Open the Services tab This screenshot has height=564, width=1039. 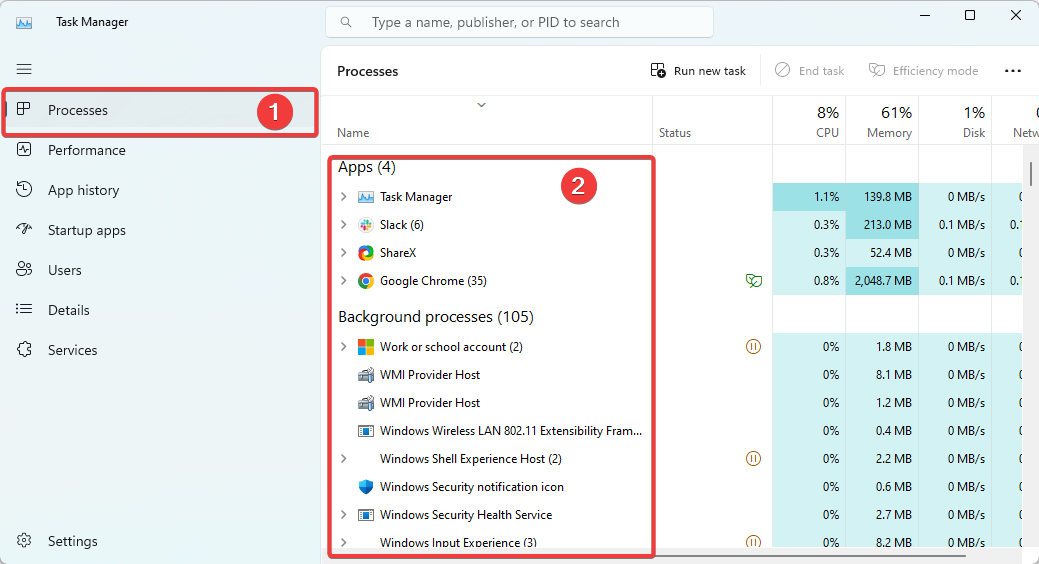(159, 350)
